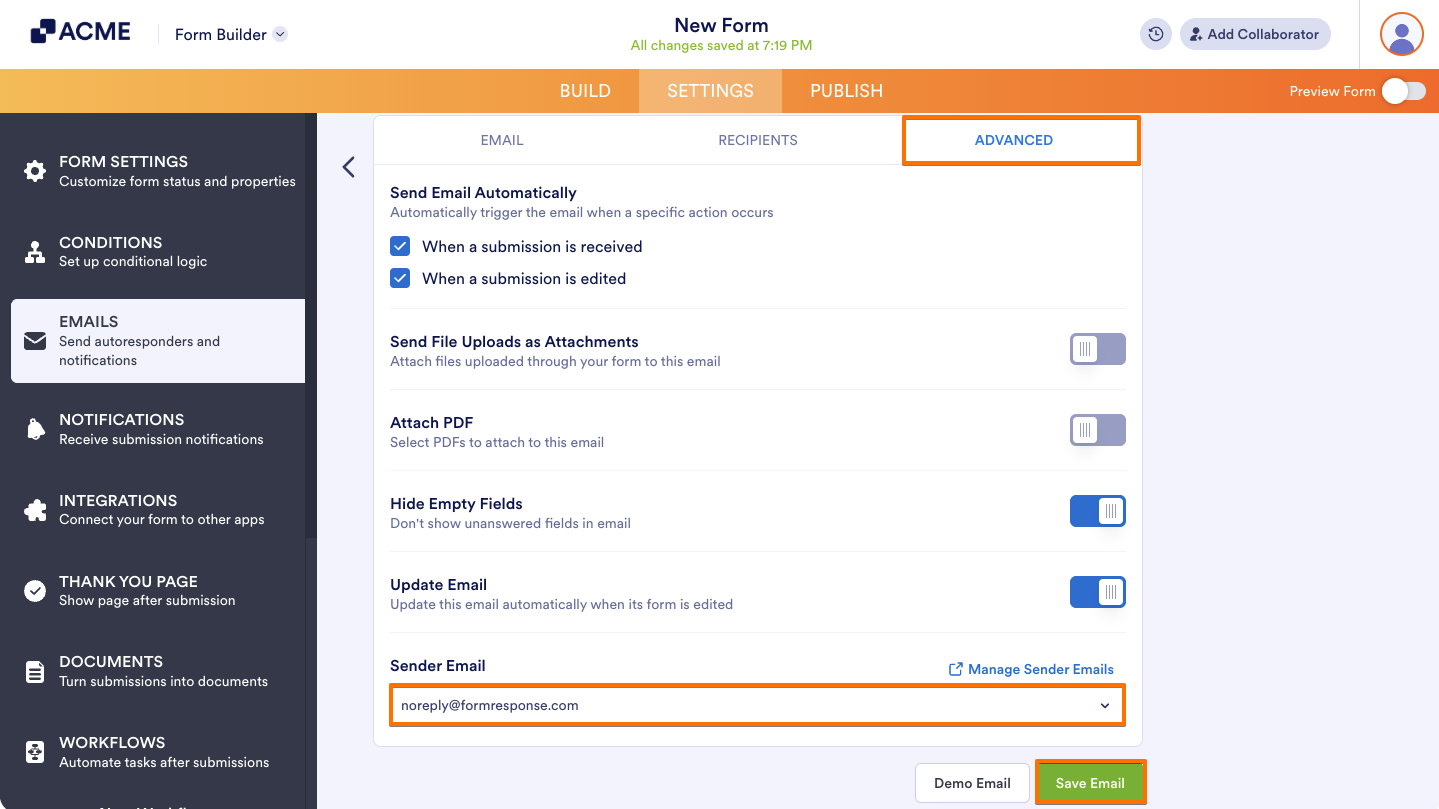Screen dimensions: 1439x809
Task: Switch to the EMAIL sub-tab
Action: tap(502, 140)
